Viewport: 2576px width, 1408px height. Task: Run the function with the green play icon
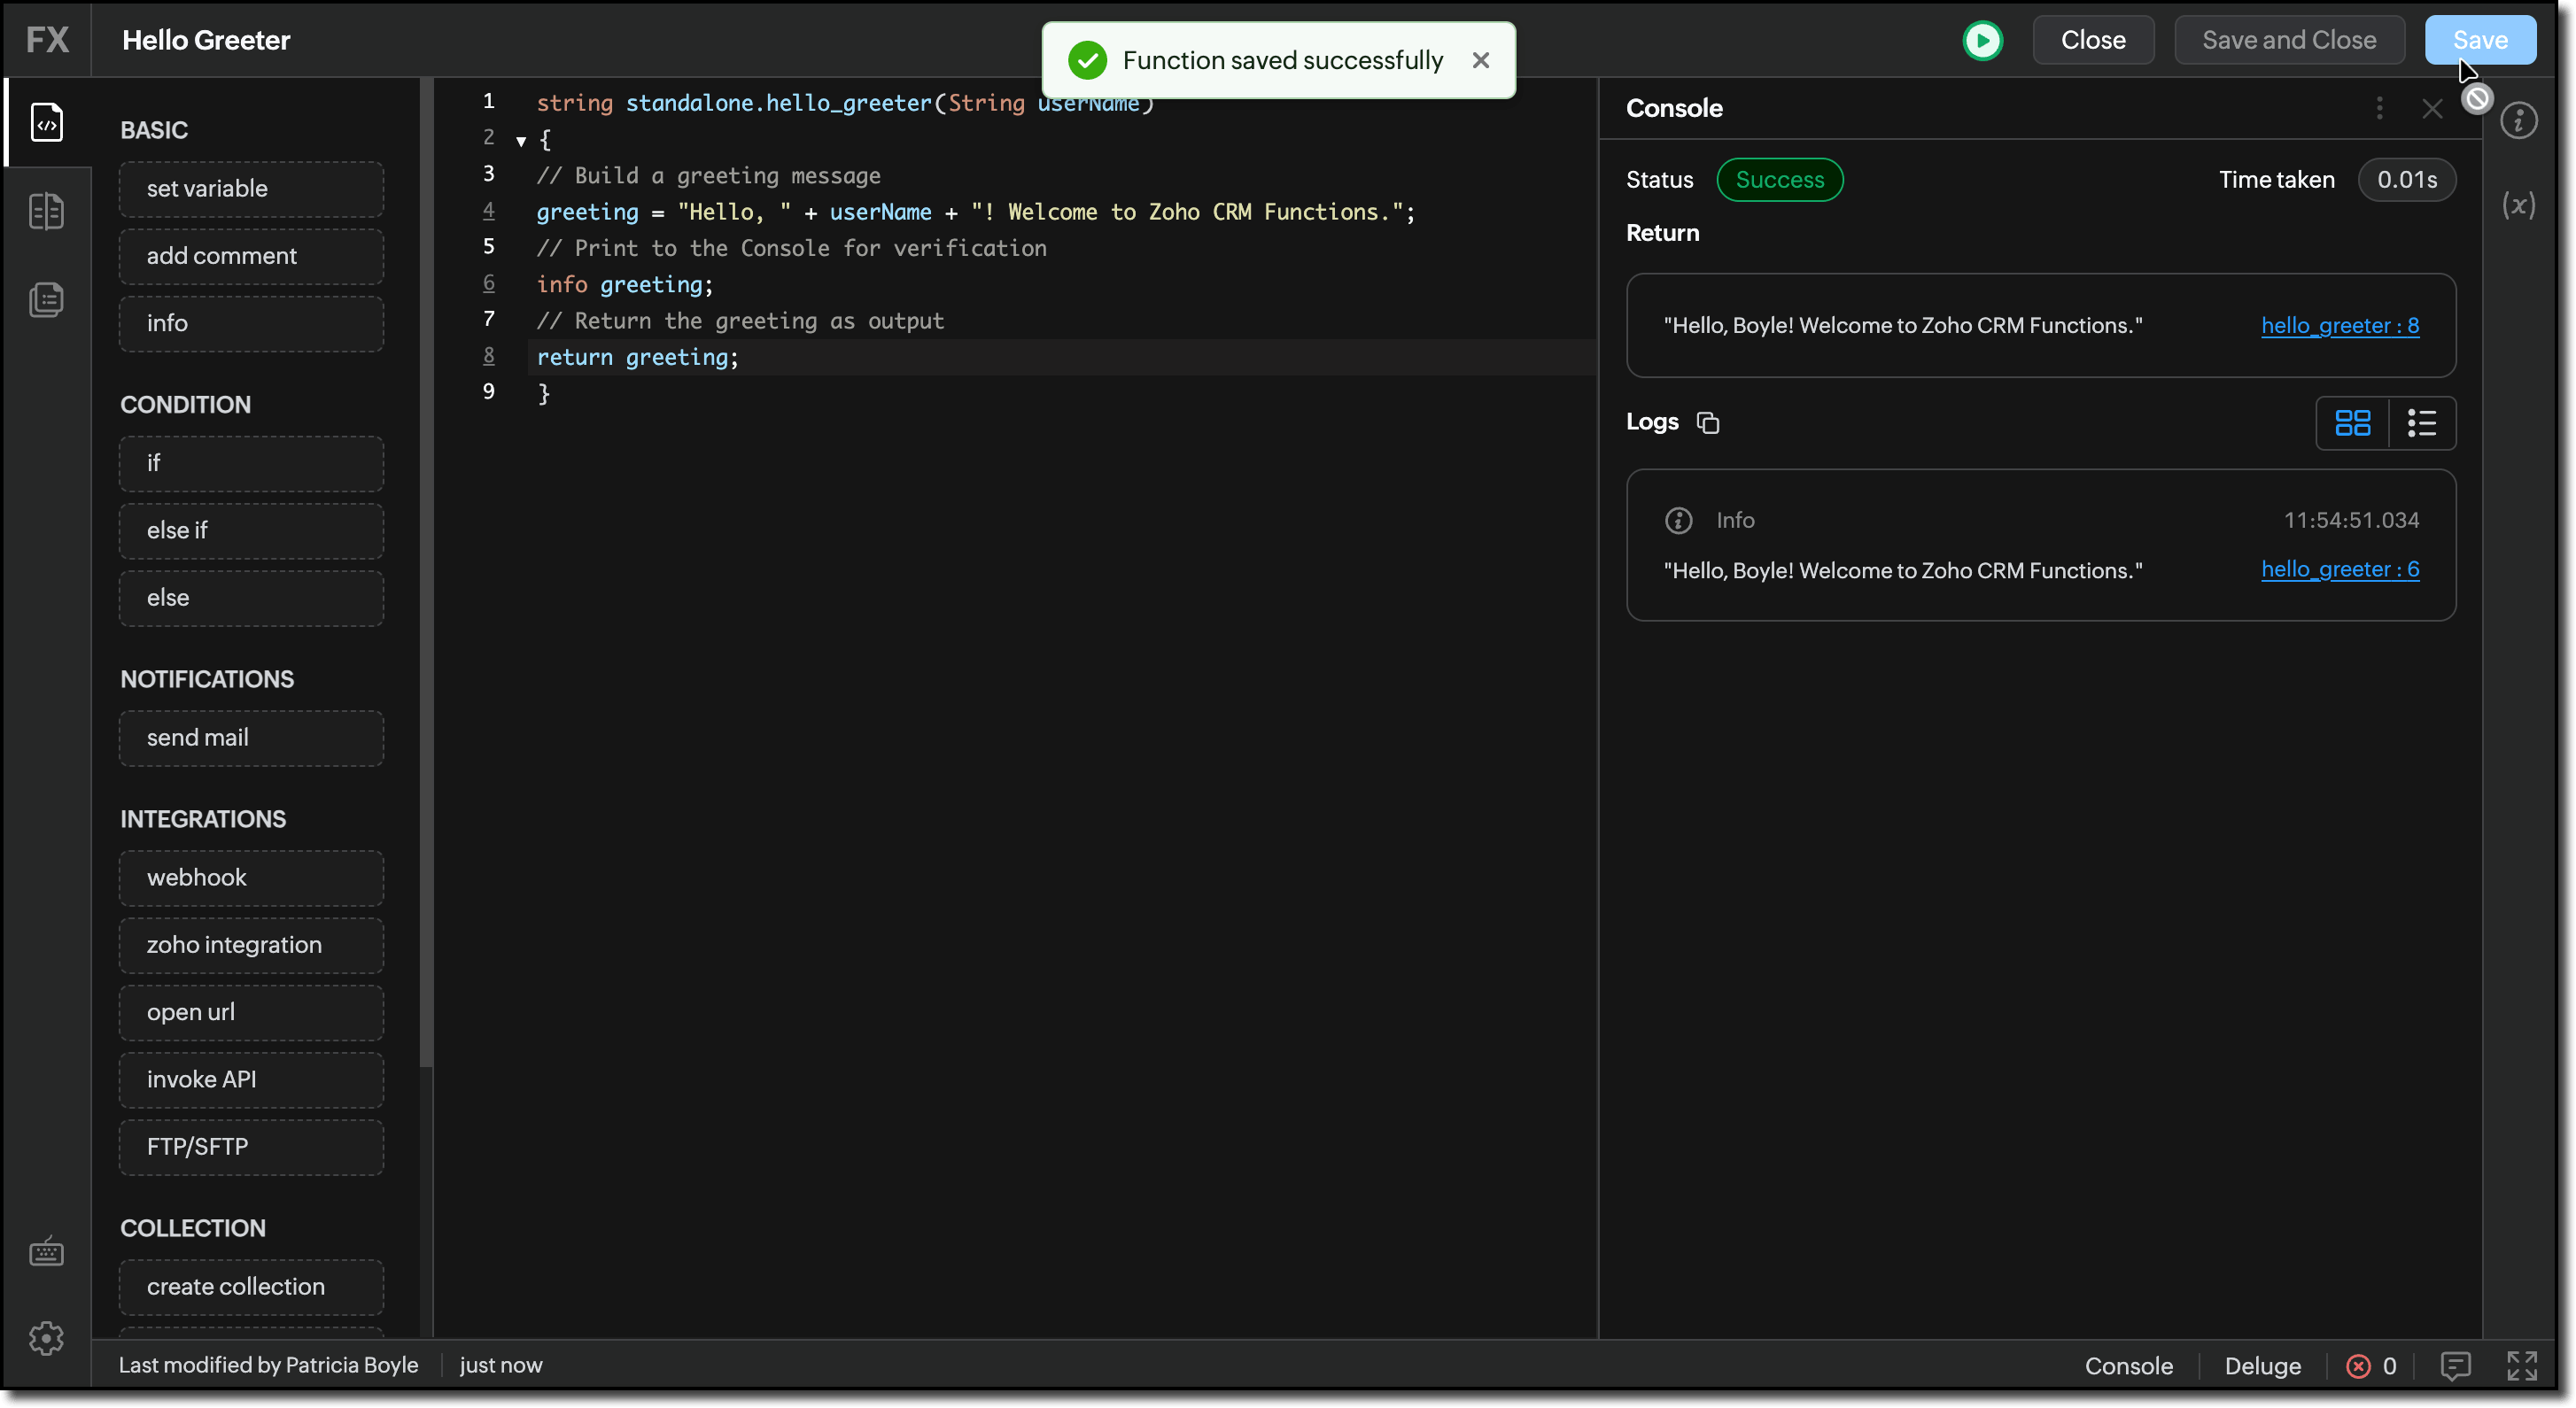(x=1982, y=40)
